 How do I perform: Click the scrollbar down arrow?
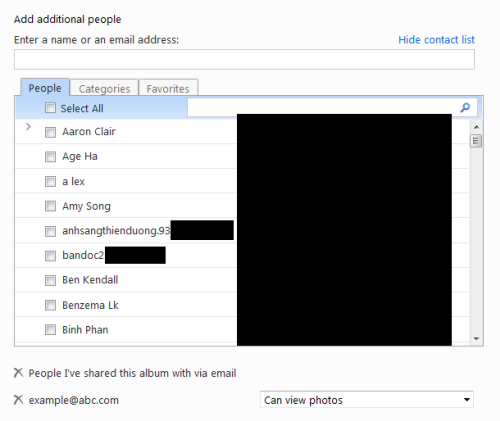click(x=476, y=339)
